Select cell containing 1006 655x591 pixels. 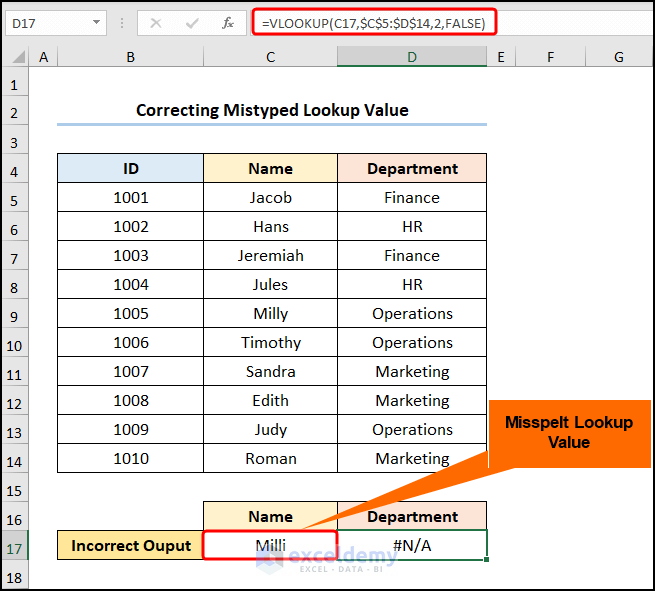[x=130, y=342]
